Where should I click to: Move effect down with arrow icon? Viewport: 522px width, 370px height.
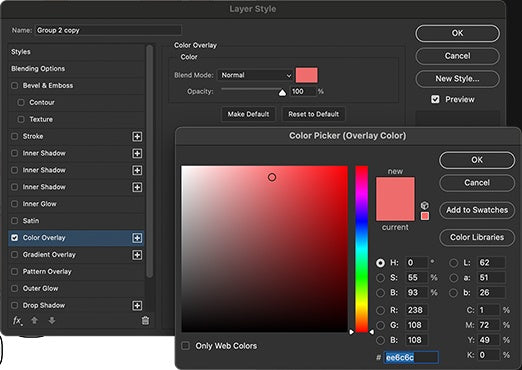[x=52, y=321]
